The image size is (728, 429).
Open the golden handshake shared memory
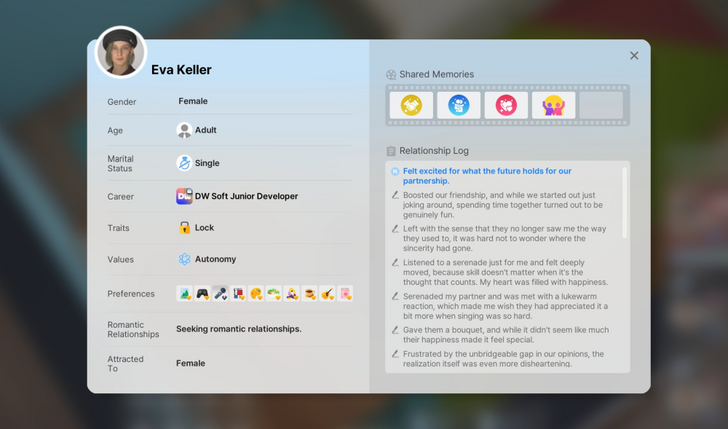[x=411, y=105]
